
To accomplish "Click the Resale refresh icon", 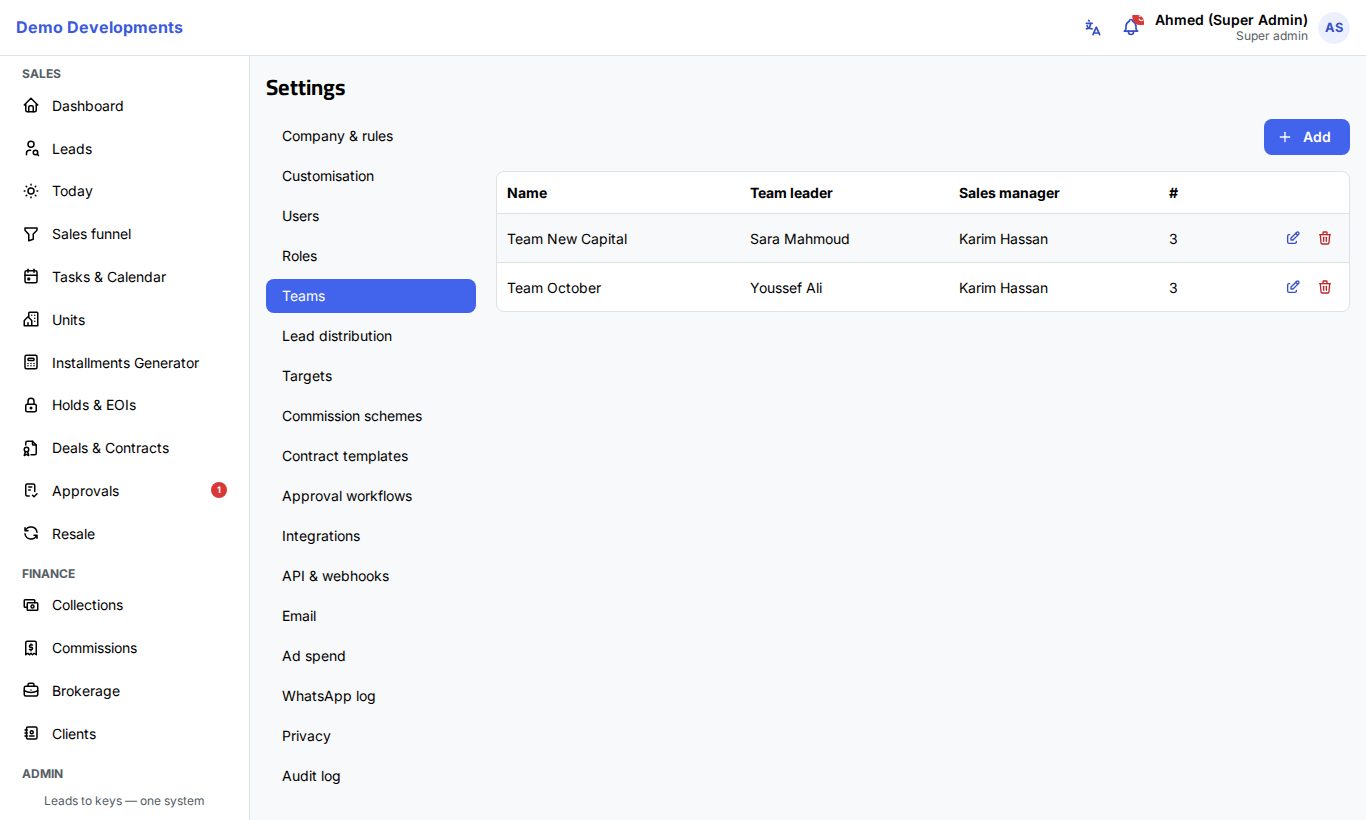I will point(31,534).
